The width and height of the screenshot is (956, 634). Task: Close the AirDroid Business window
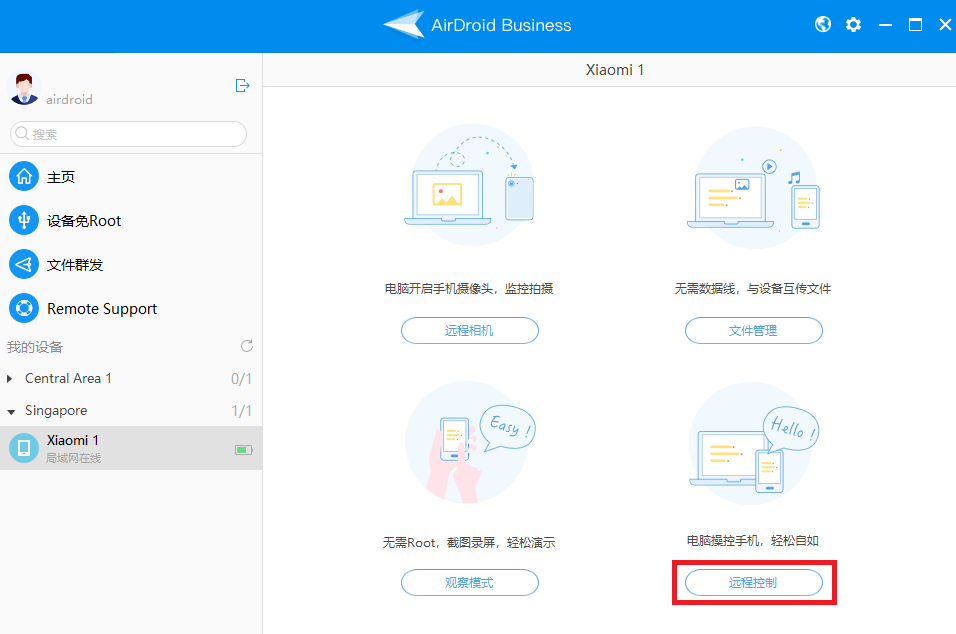(945, 24)
